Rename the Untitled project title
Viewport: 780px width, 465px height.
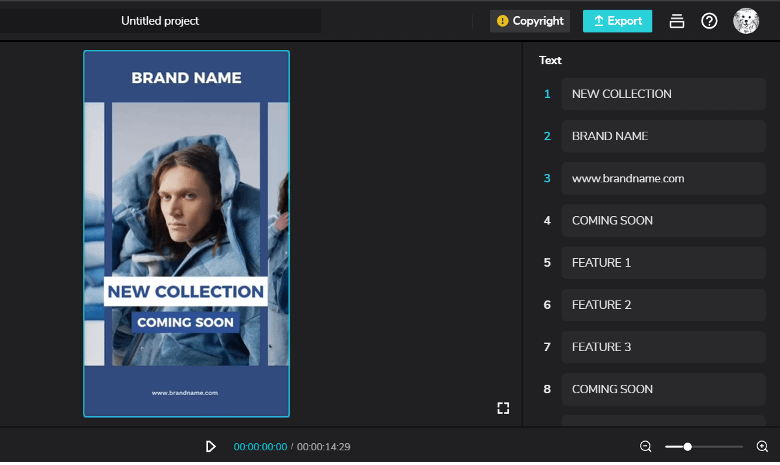pyautogui.click(x=160, y=21)
